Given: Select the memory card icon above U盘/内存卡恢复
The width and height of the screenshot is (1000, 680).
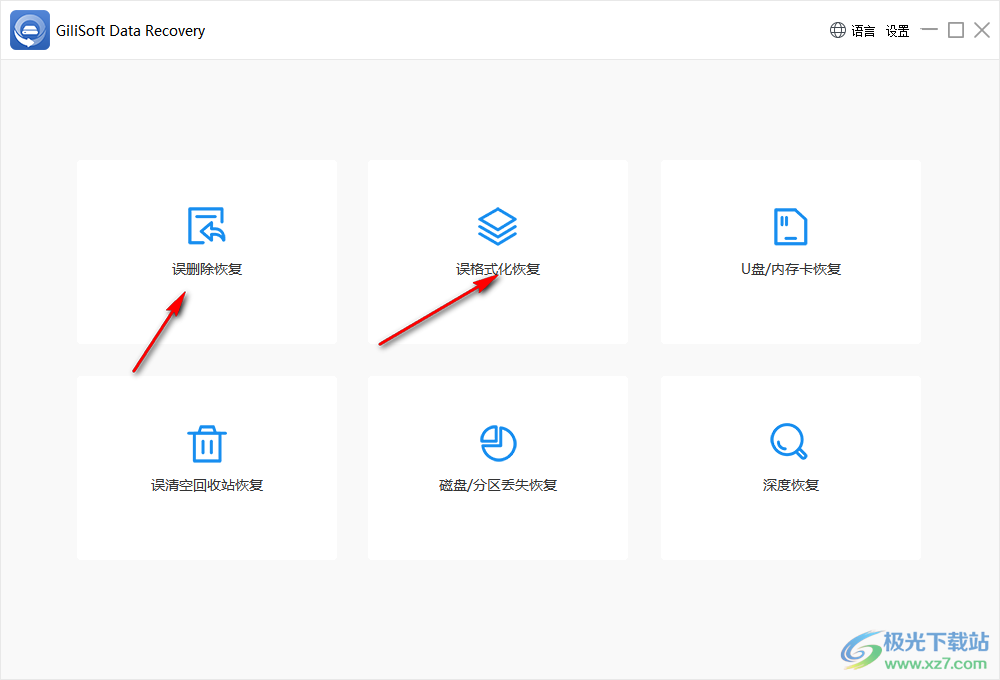Looking at the screenshot, I should pos(790,224).
